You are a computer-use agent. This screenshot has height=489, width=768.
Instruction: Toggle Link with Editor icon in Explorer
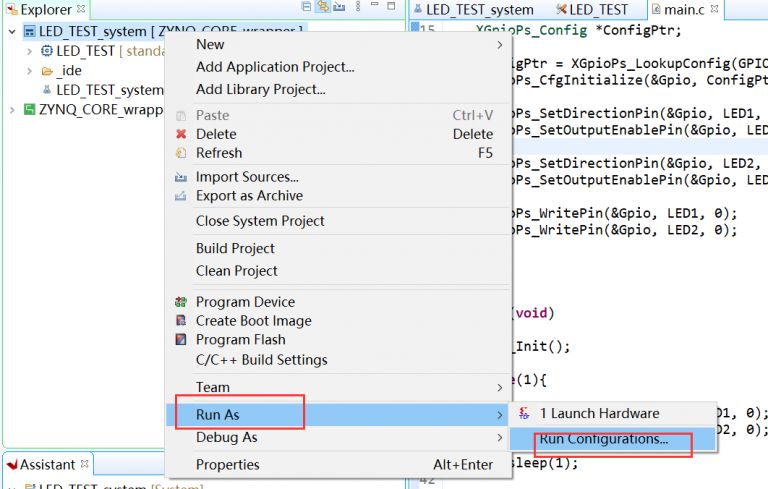pos(322,9)
